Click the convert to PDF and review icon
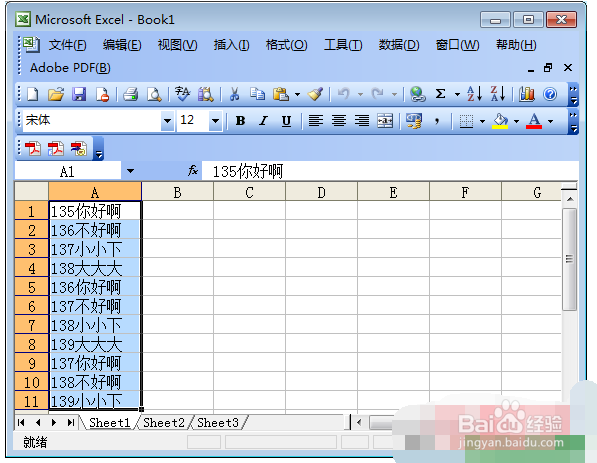597x463 pixels. (x=78, y=148)
